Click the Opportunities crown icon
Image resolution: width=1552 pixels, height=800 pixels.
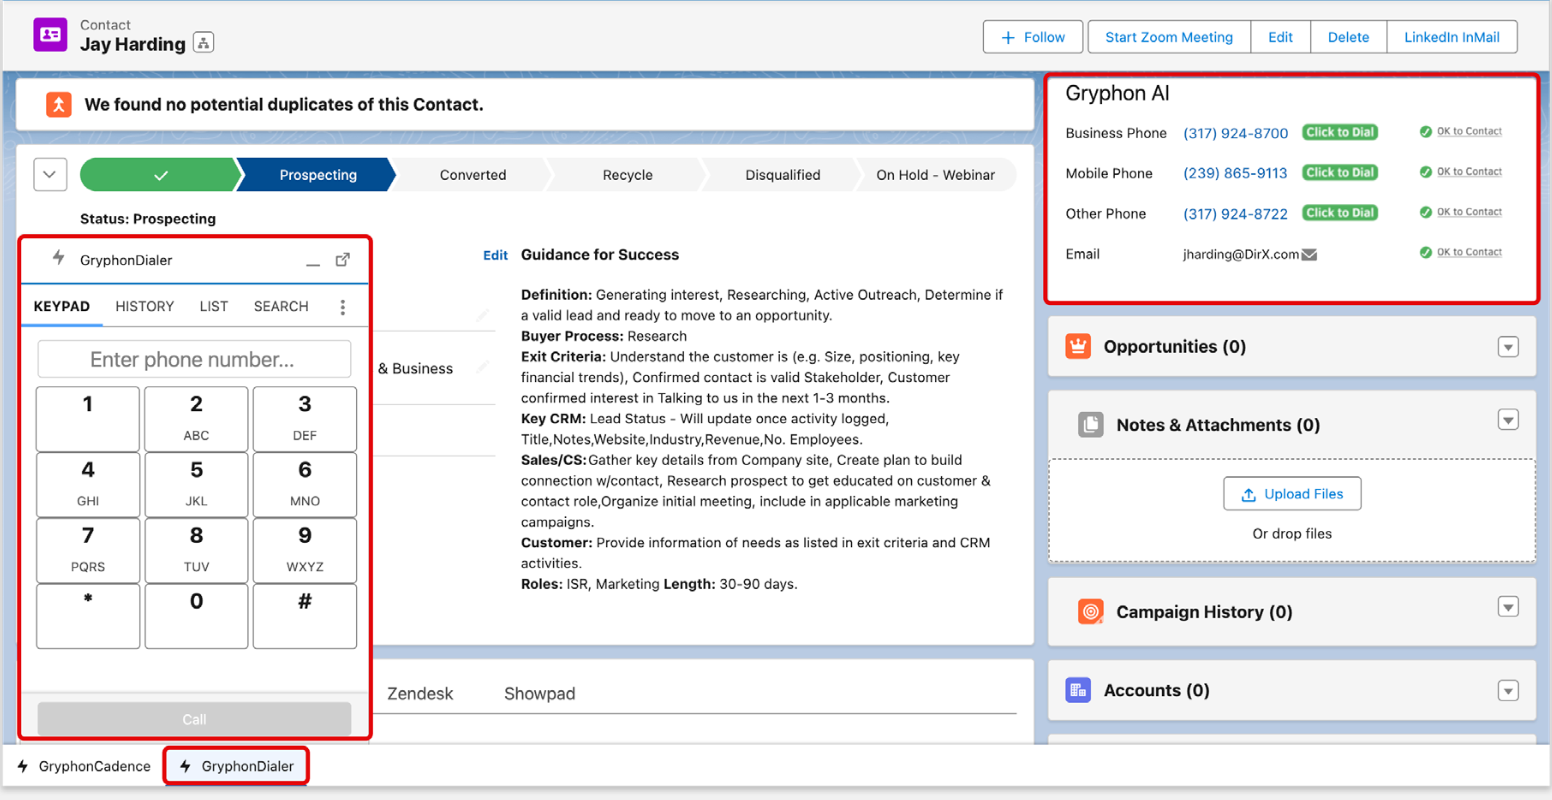click(x=1078, y=347)
